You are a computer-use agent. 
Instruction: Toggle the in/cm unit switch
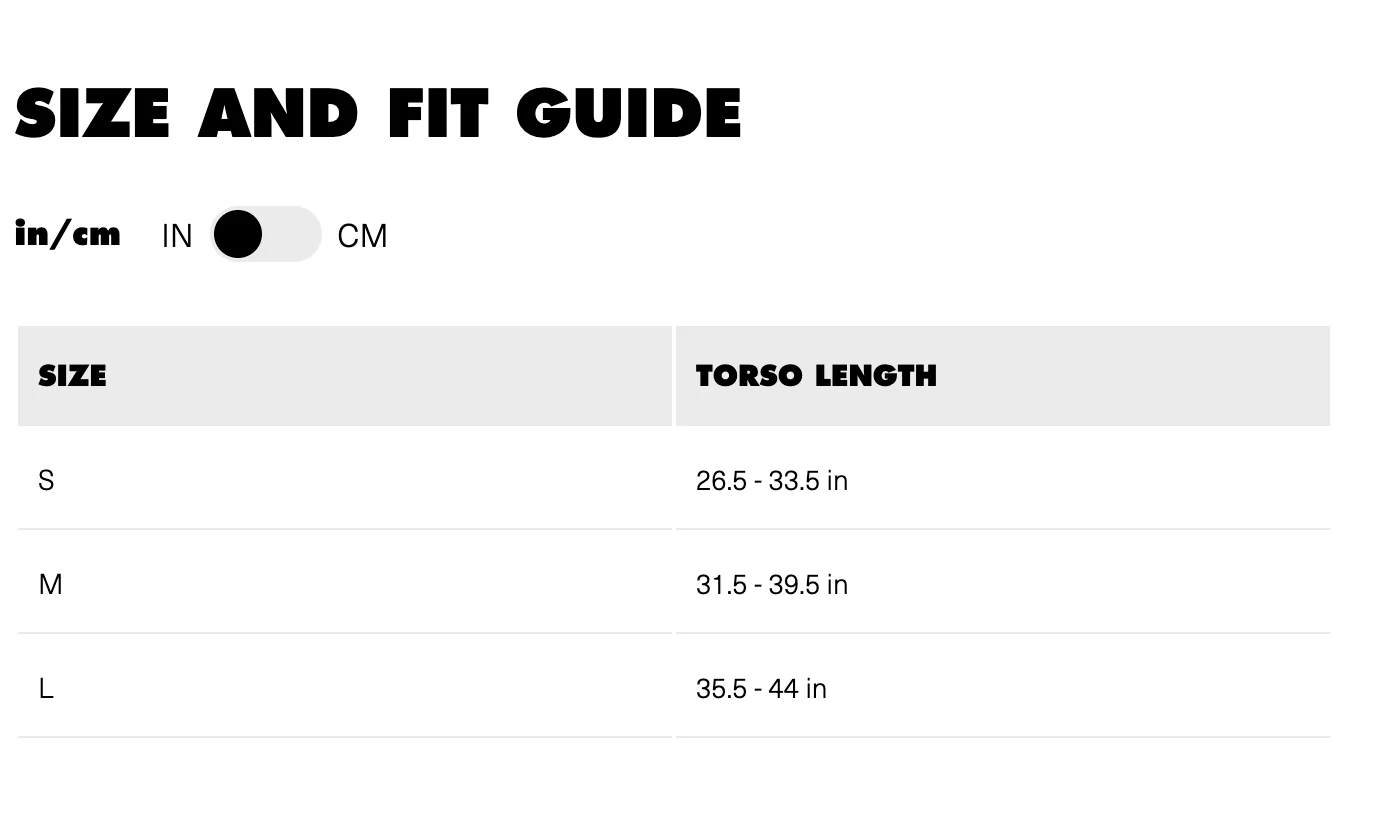click(x=265, y=234)
